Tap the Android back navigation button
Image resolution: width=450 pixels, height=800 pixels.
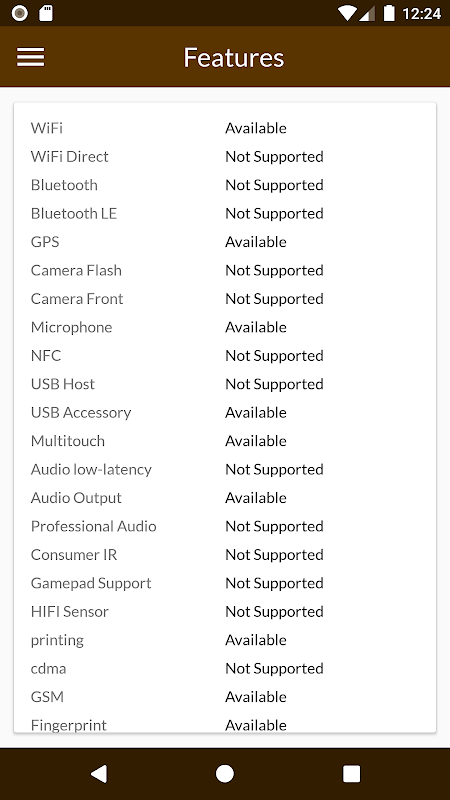point(99,773)
